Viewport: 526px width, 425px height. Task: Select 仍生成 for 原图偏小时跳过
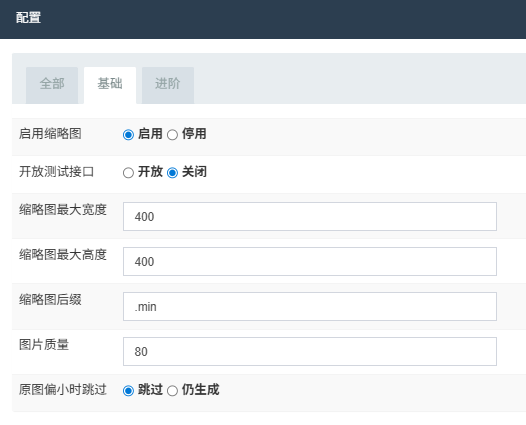pyautogui.click(x=172, y=391)
